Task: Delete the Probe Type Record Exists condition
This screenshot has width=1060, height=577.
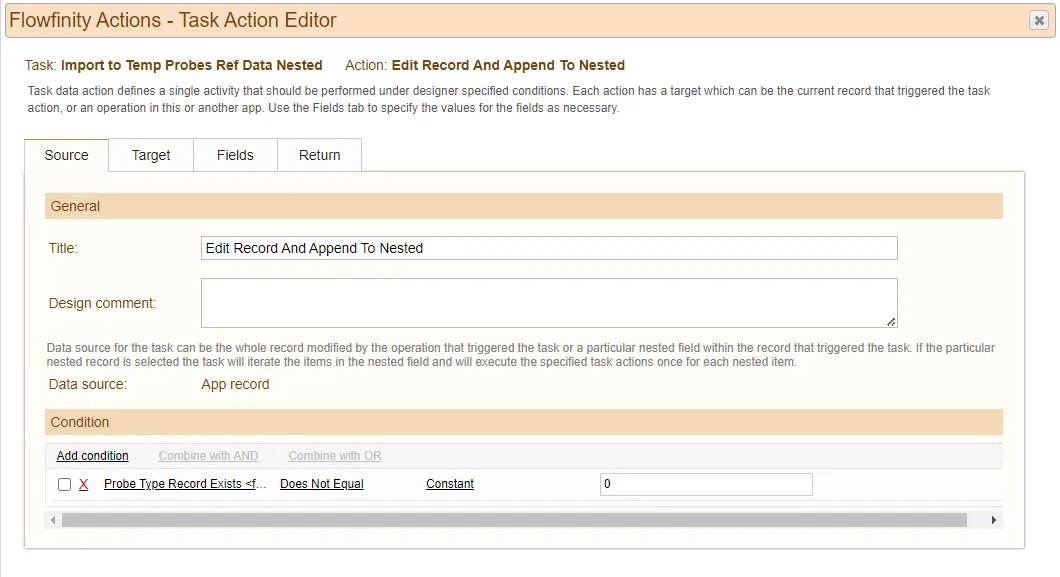Action: pos(84,484)
